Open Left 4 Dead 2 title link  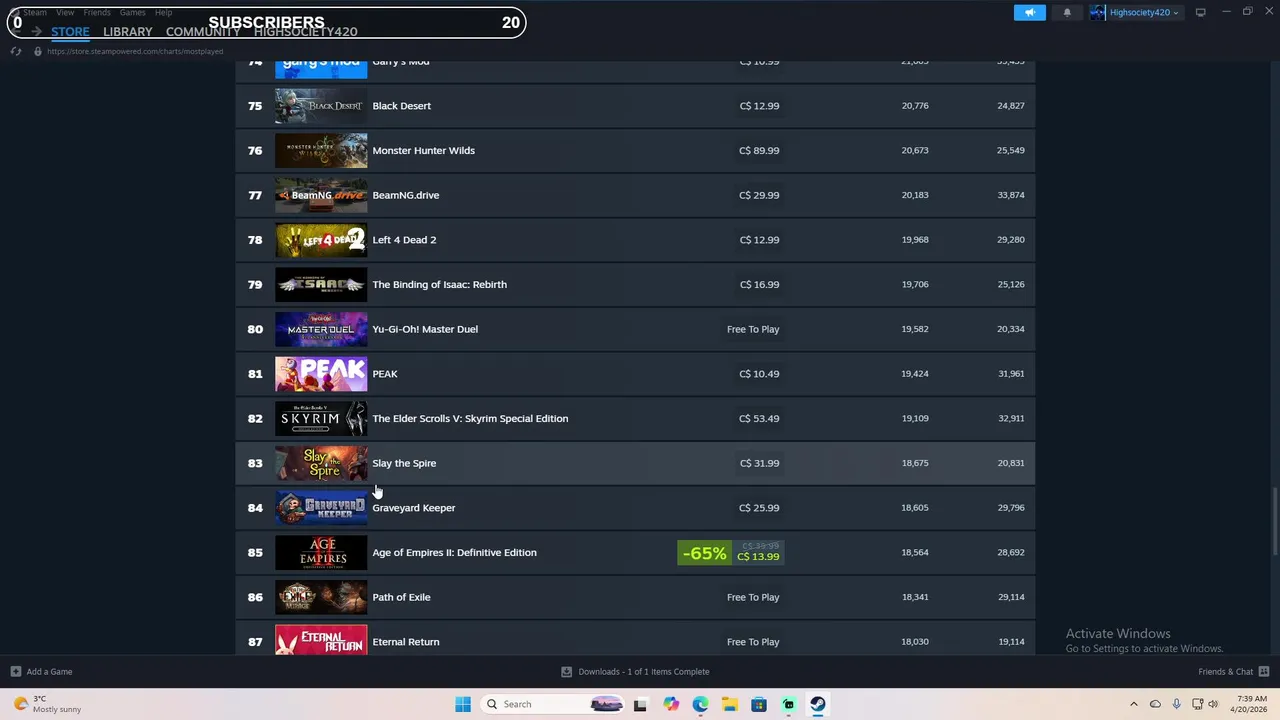click(x=404, y=240)
